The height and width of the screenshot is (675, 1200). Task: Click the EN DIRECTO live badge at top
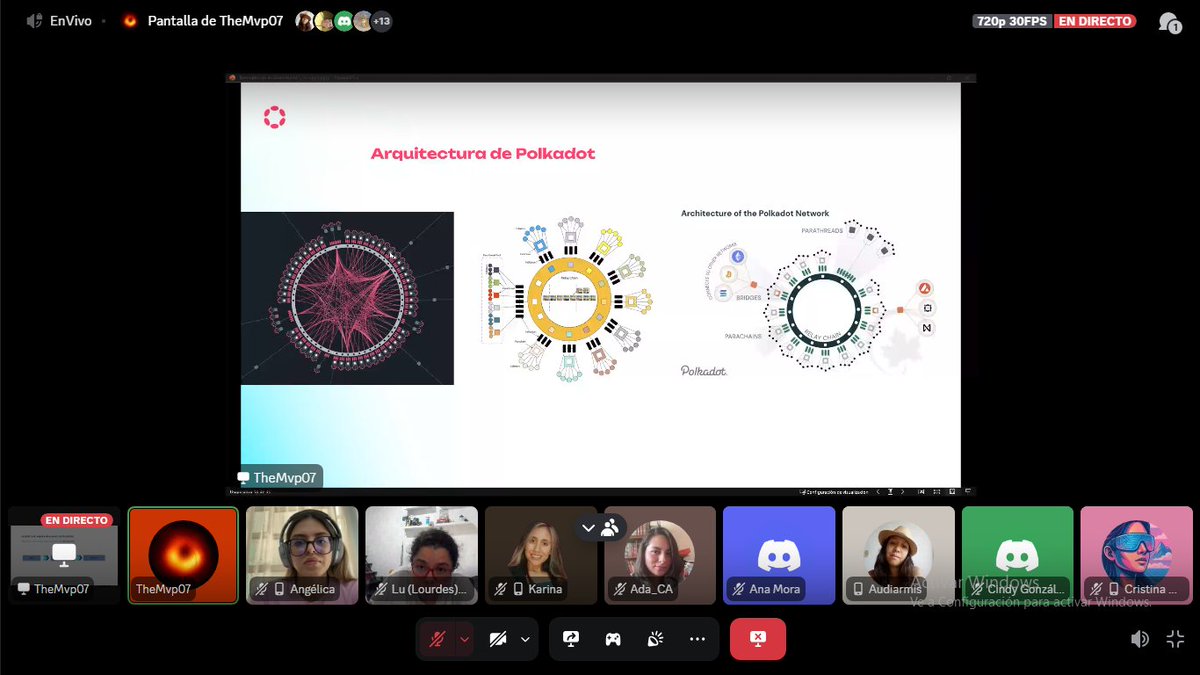coord(1095,21)
